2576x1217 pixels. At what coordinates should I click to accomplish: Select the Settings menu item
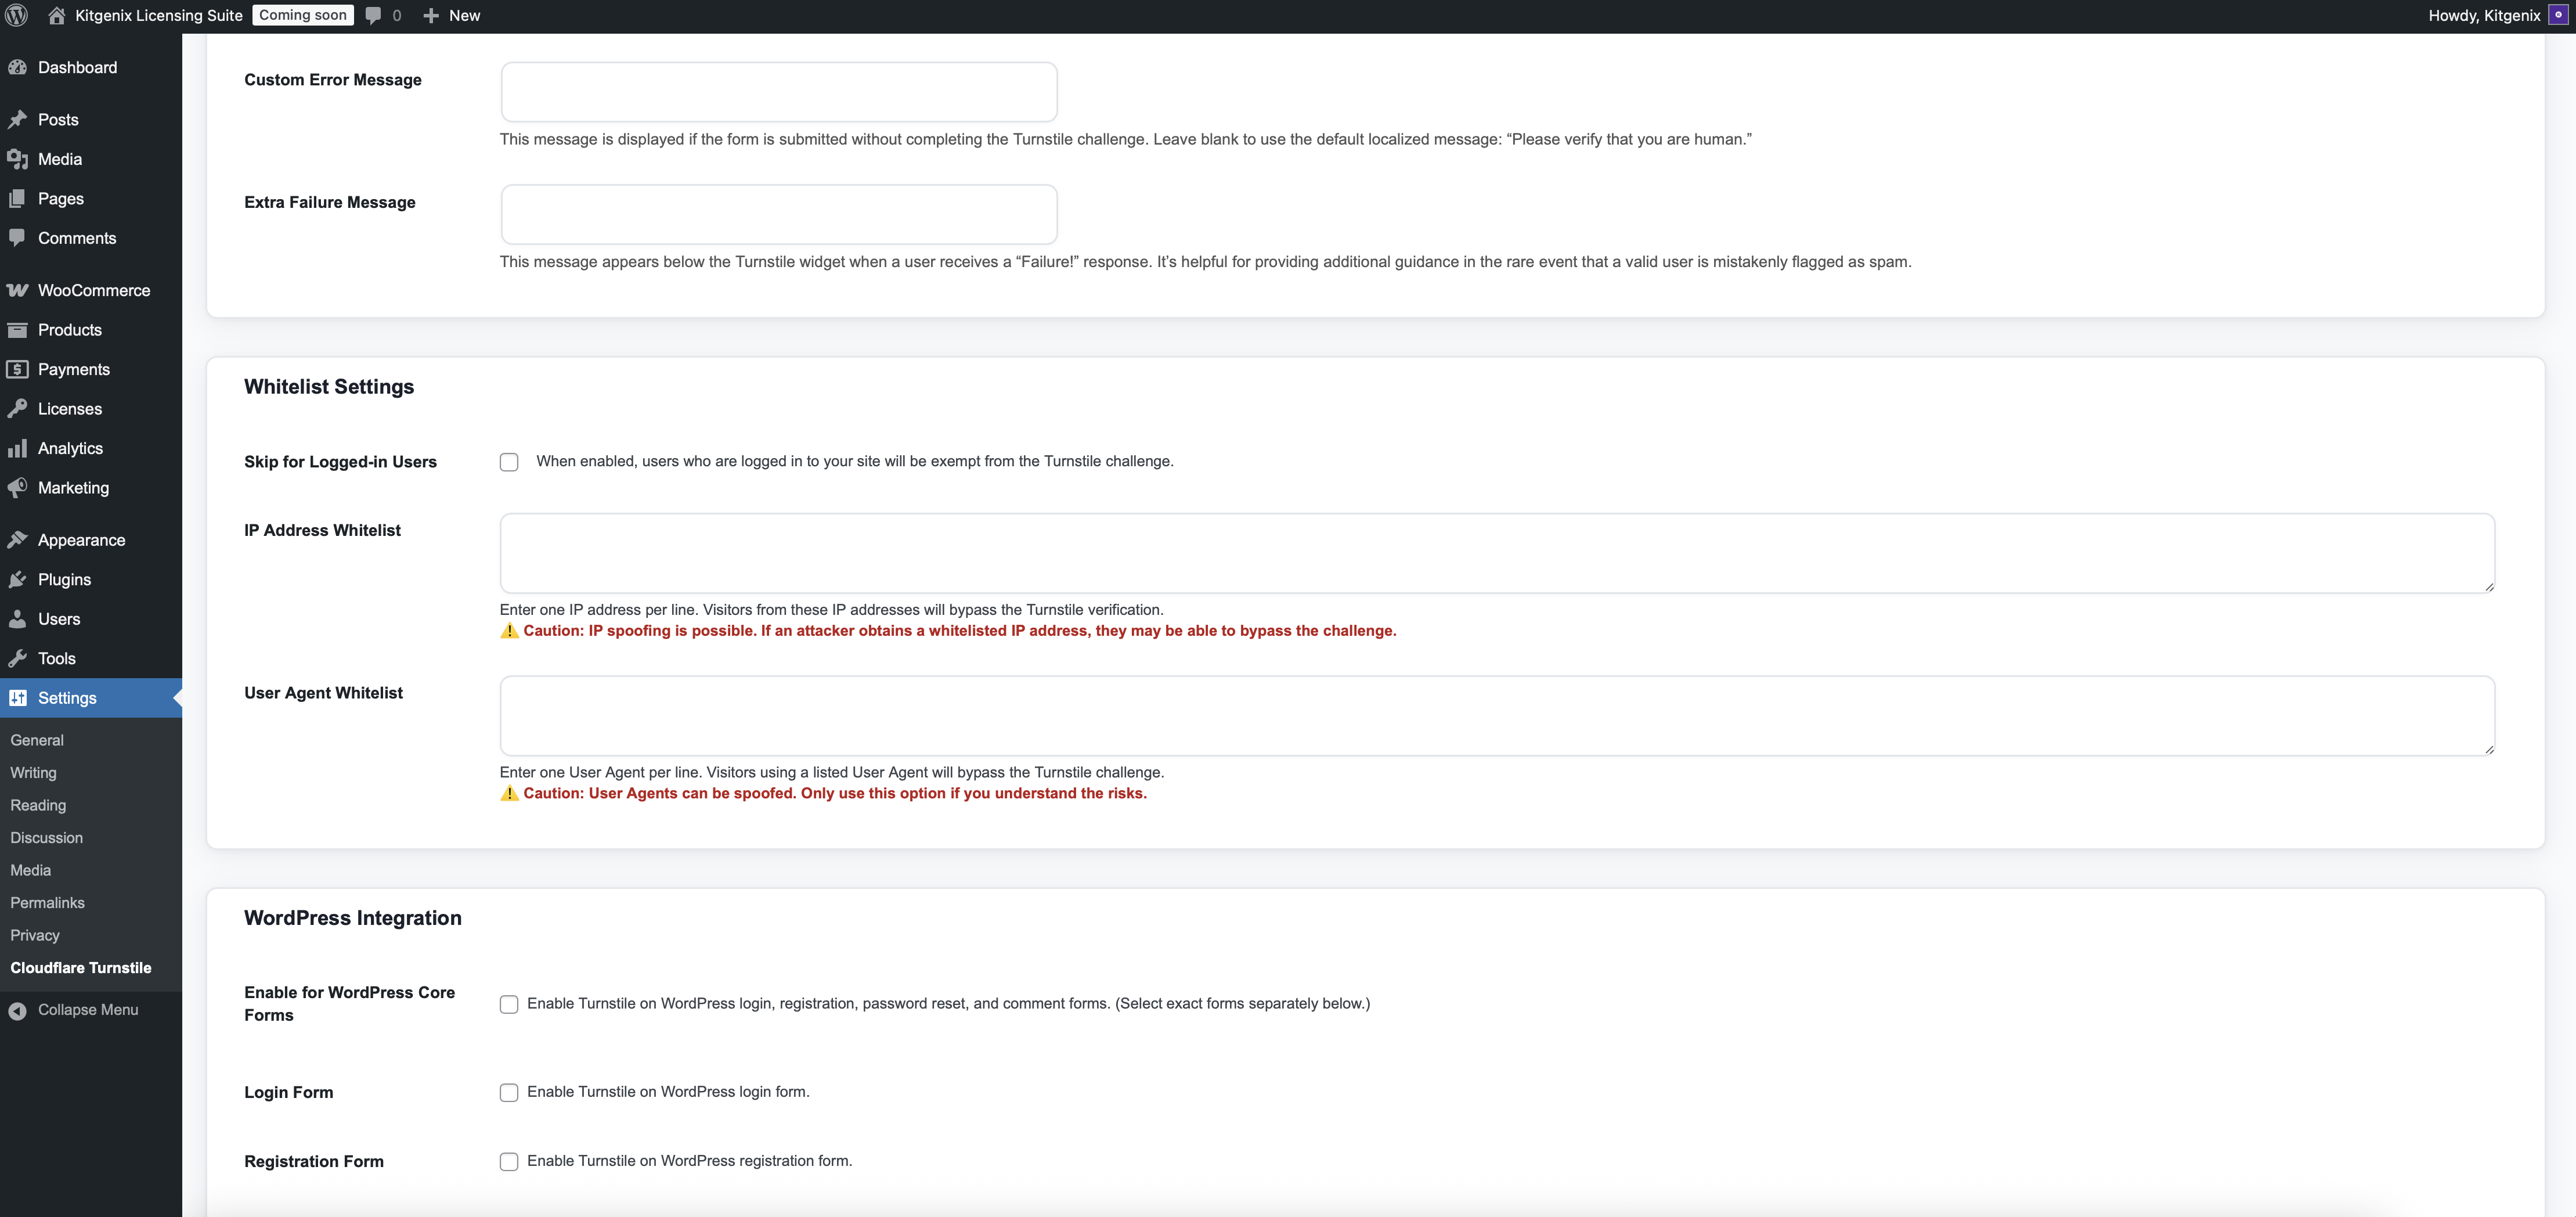coord(91,698)
